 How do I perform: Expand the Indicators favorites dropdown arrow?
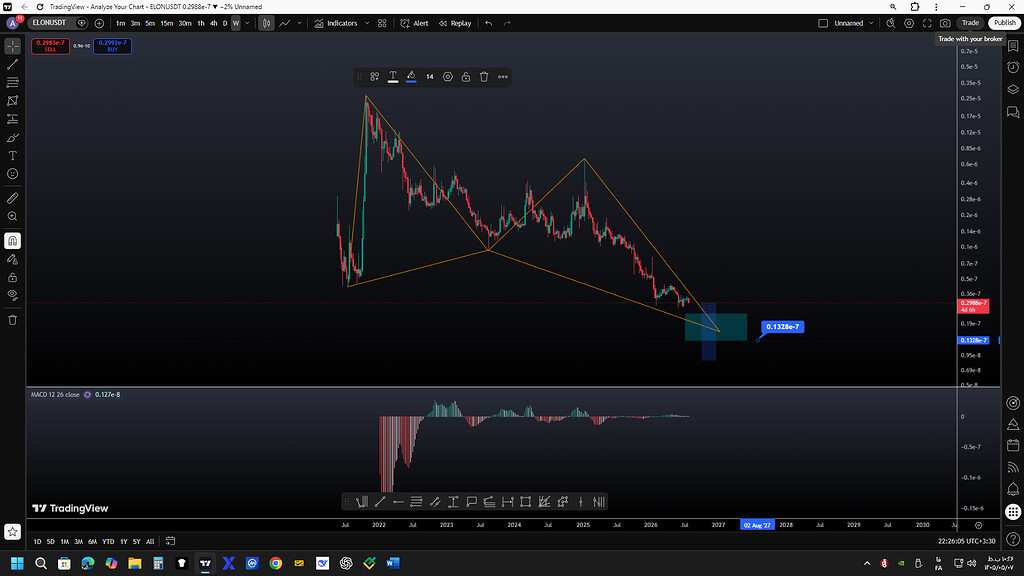coord(367,24)
